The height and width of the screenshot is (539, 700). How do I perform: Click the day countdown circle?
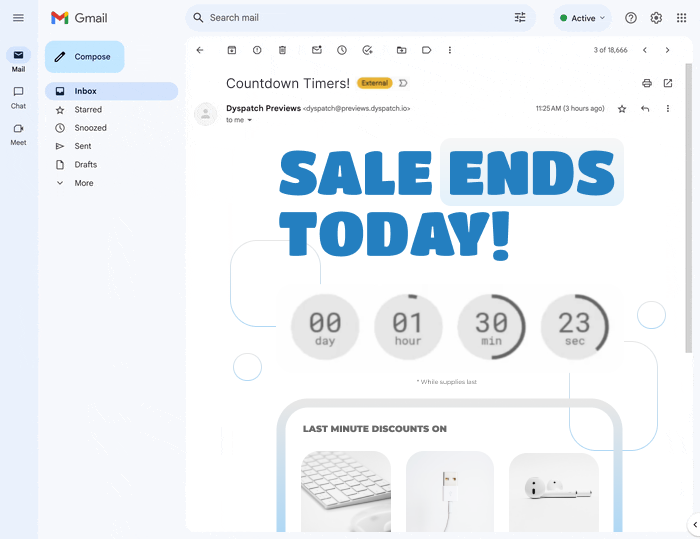pyautogui.click(x=325, y=326)
